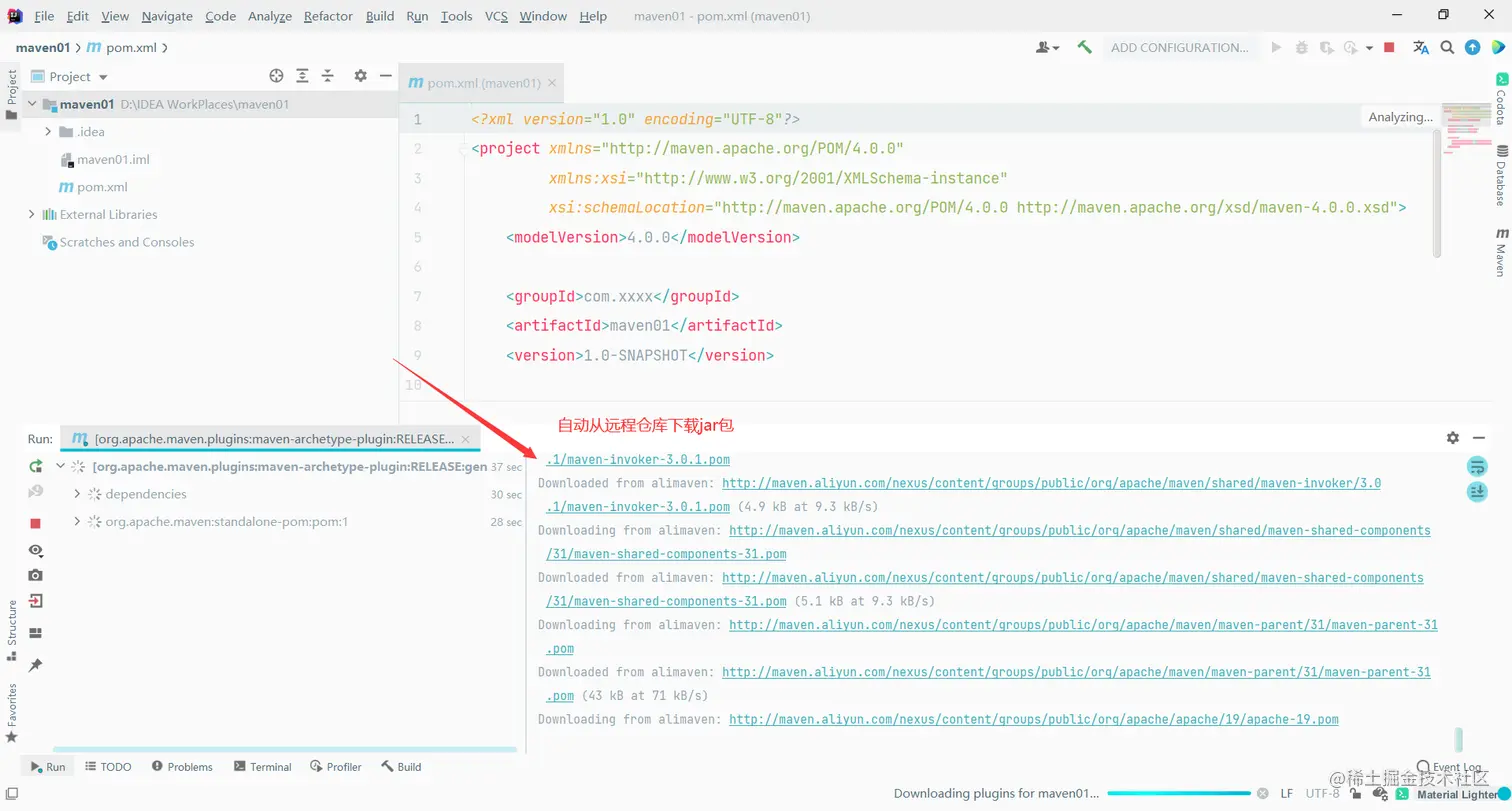Open the Navigate menu
This screenshot has width=1512, height=811.
(x=167, y=16)
